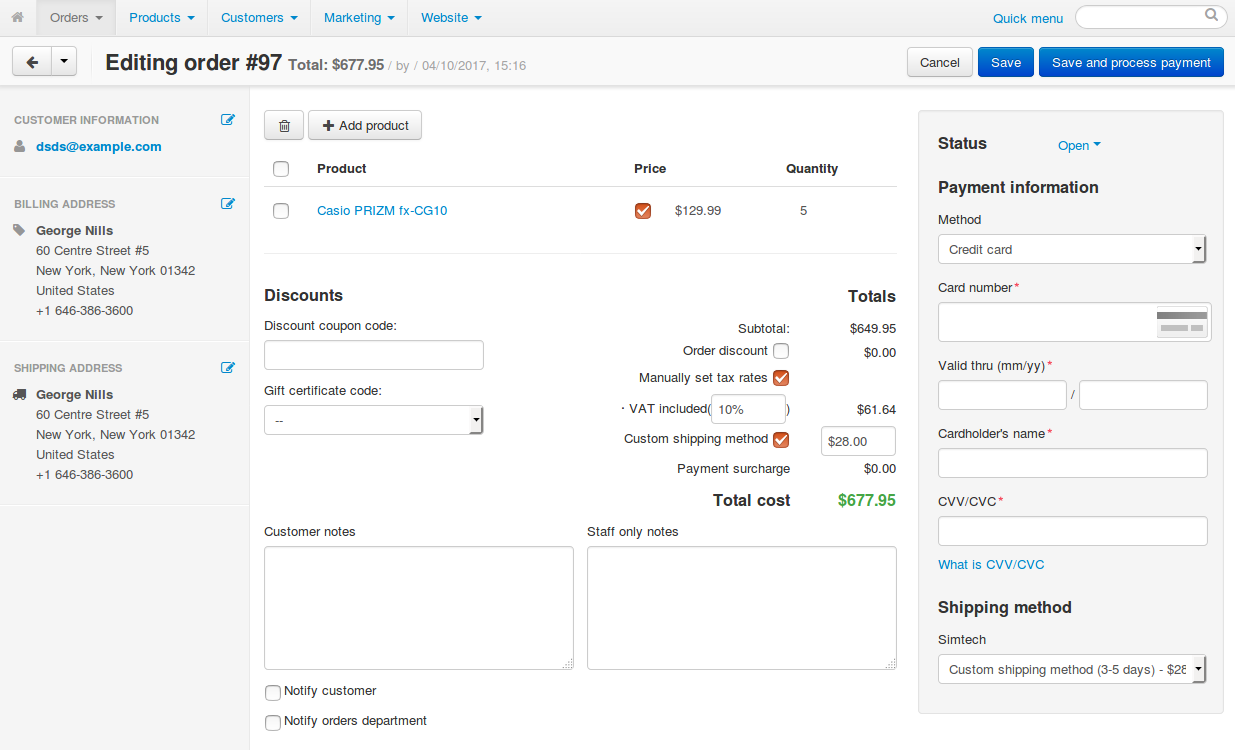Uncheck Custom shipping method checkbox
Screen dimensions: 1235x750
coord(781,439)
